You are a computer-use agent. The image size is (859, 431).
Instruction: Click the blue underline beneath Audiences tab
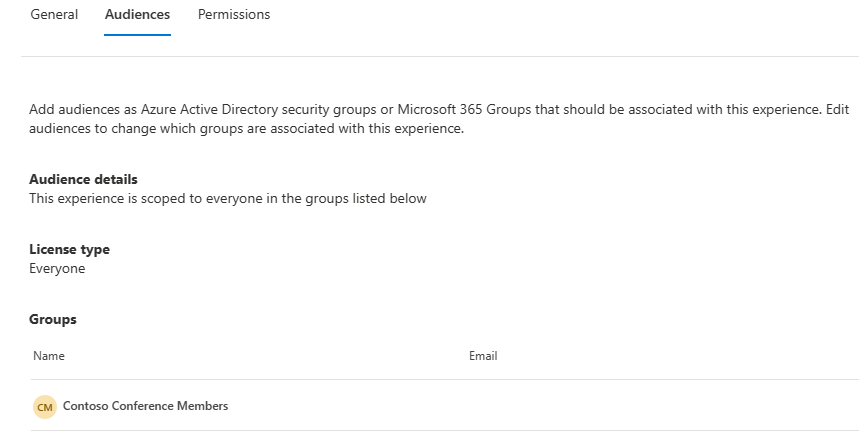[x=137, y=35]
